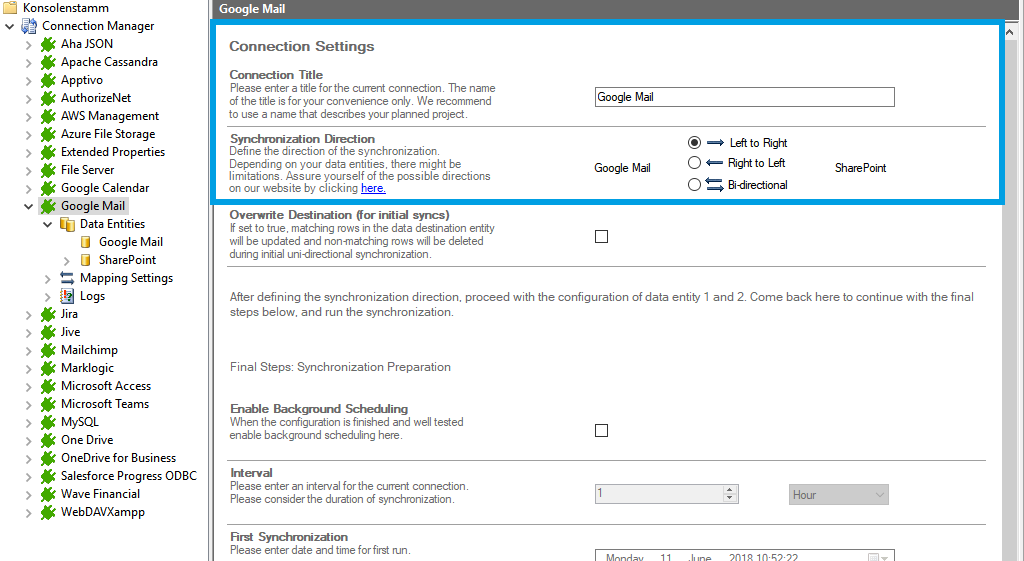1024x561 pixels.
Task: Open the Hour interval unit dropdown
Action: click(839, 495)
